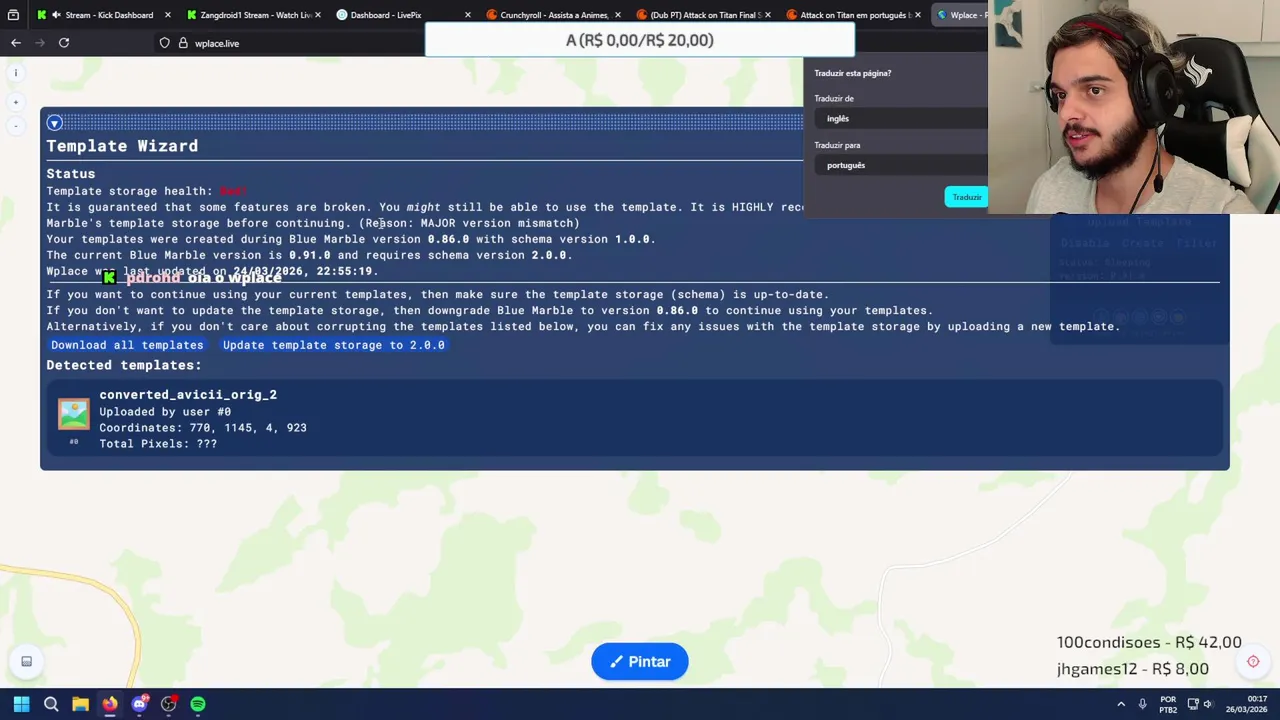Viewport: 1280px width, 720px height.
Task: Mute audio on Kick Dashboard tab speaker icon
Action: click(x=56, y=15)
